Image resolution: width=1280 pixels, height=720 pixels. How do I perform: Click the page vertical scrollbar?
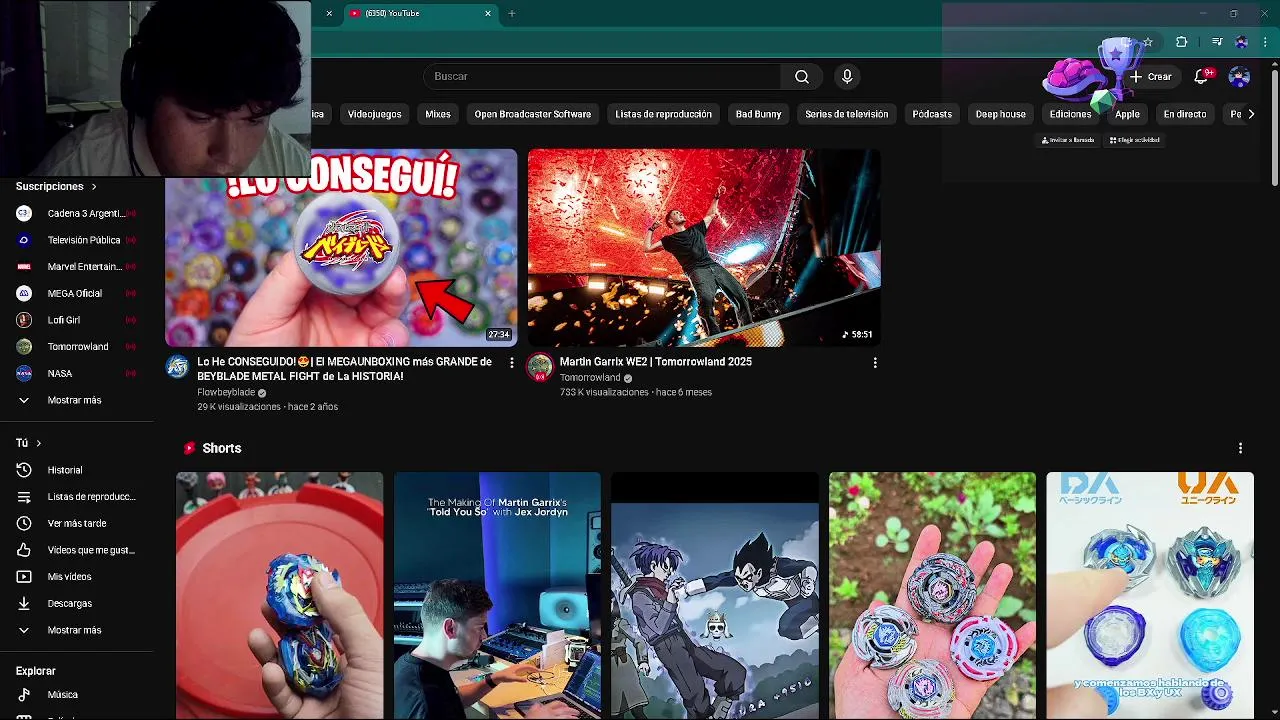tap(1274, 126)
